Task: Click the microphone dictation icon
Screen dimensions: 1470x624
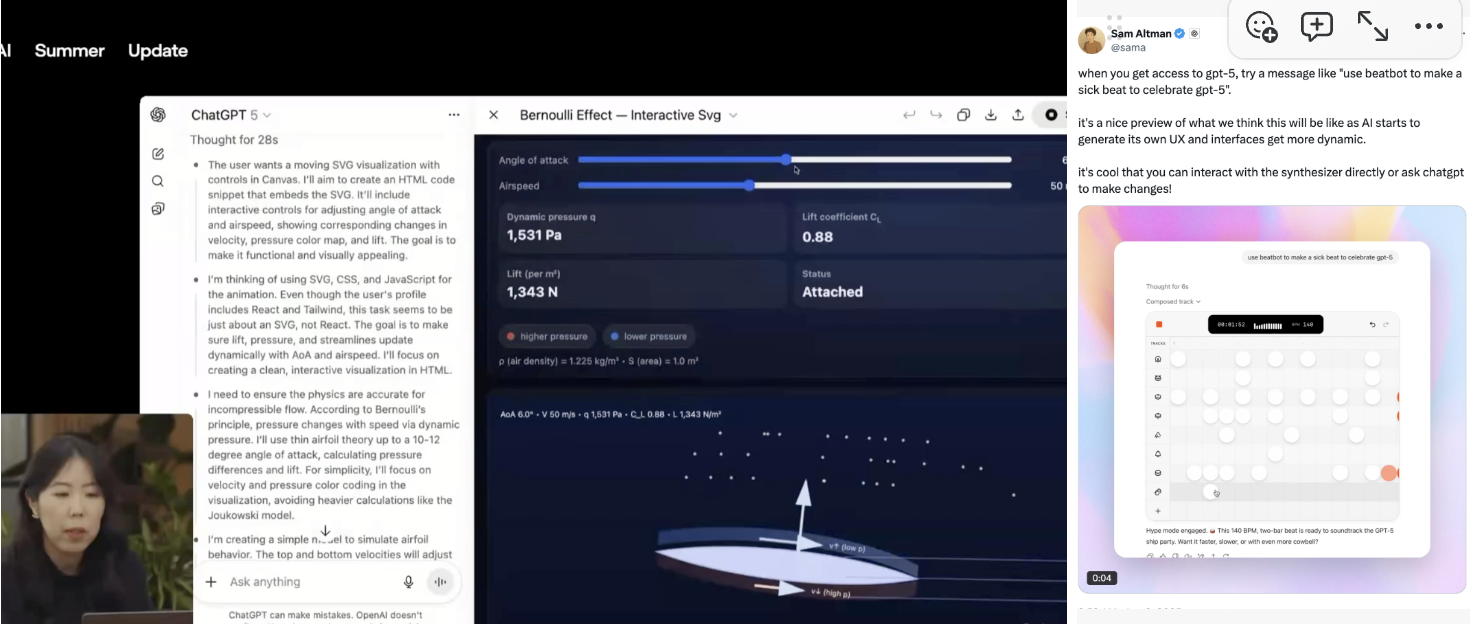Action: pos(408,582)
